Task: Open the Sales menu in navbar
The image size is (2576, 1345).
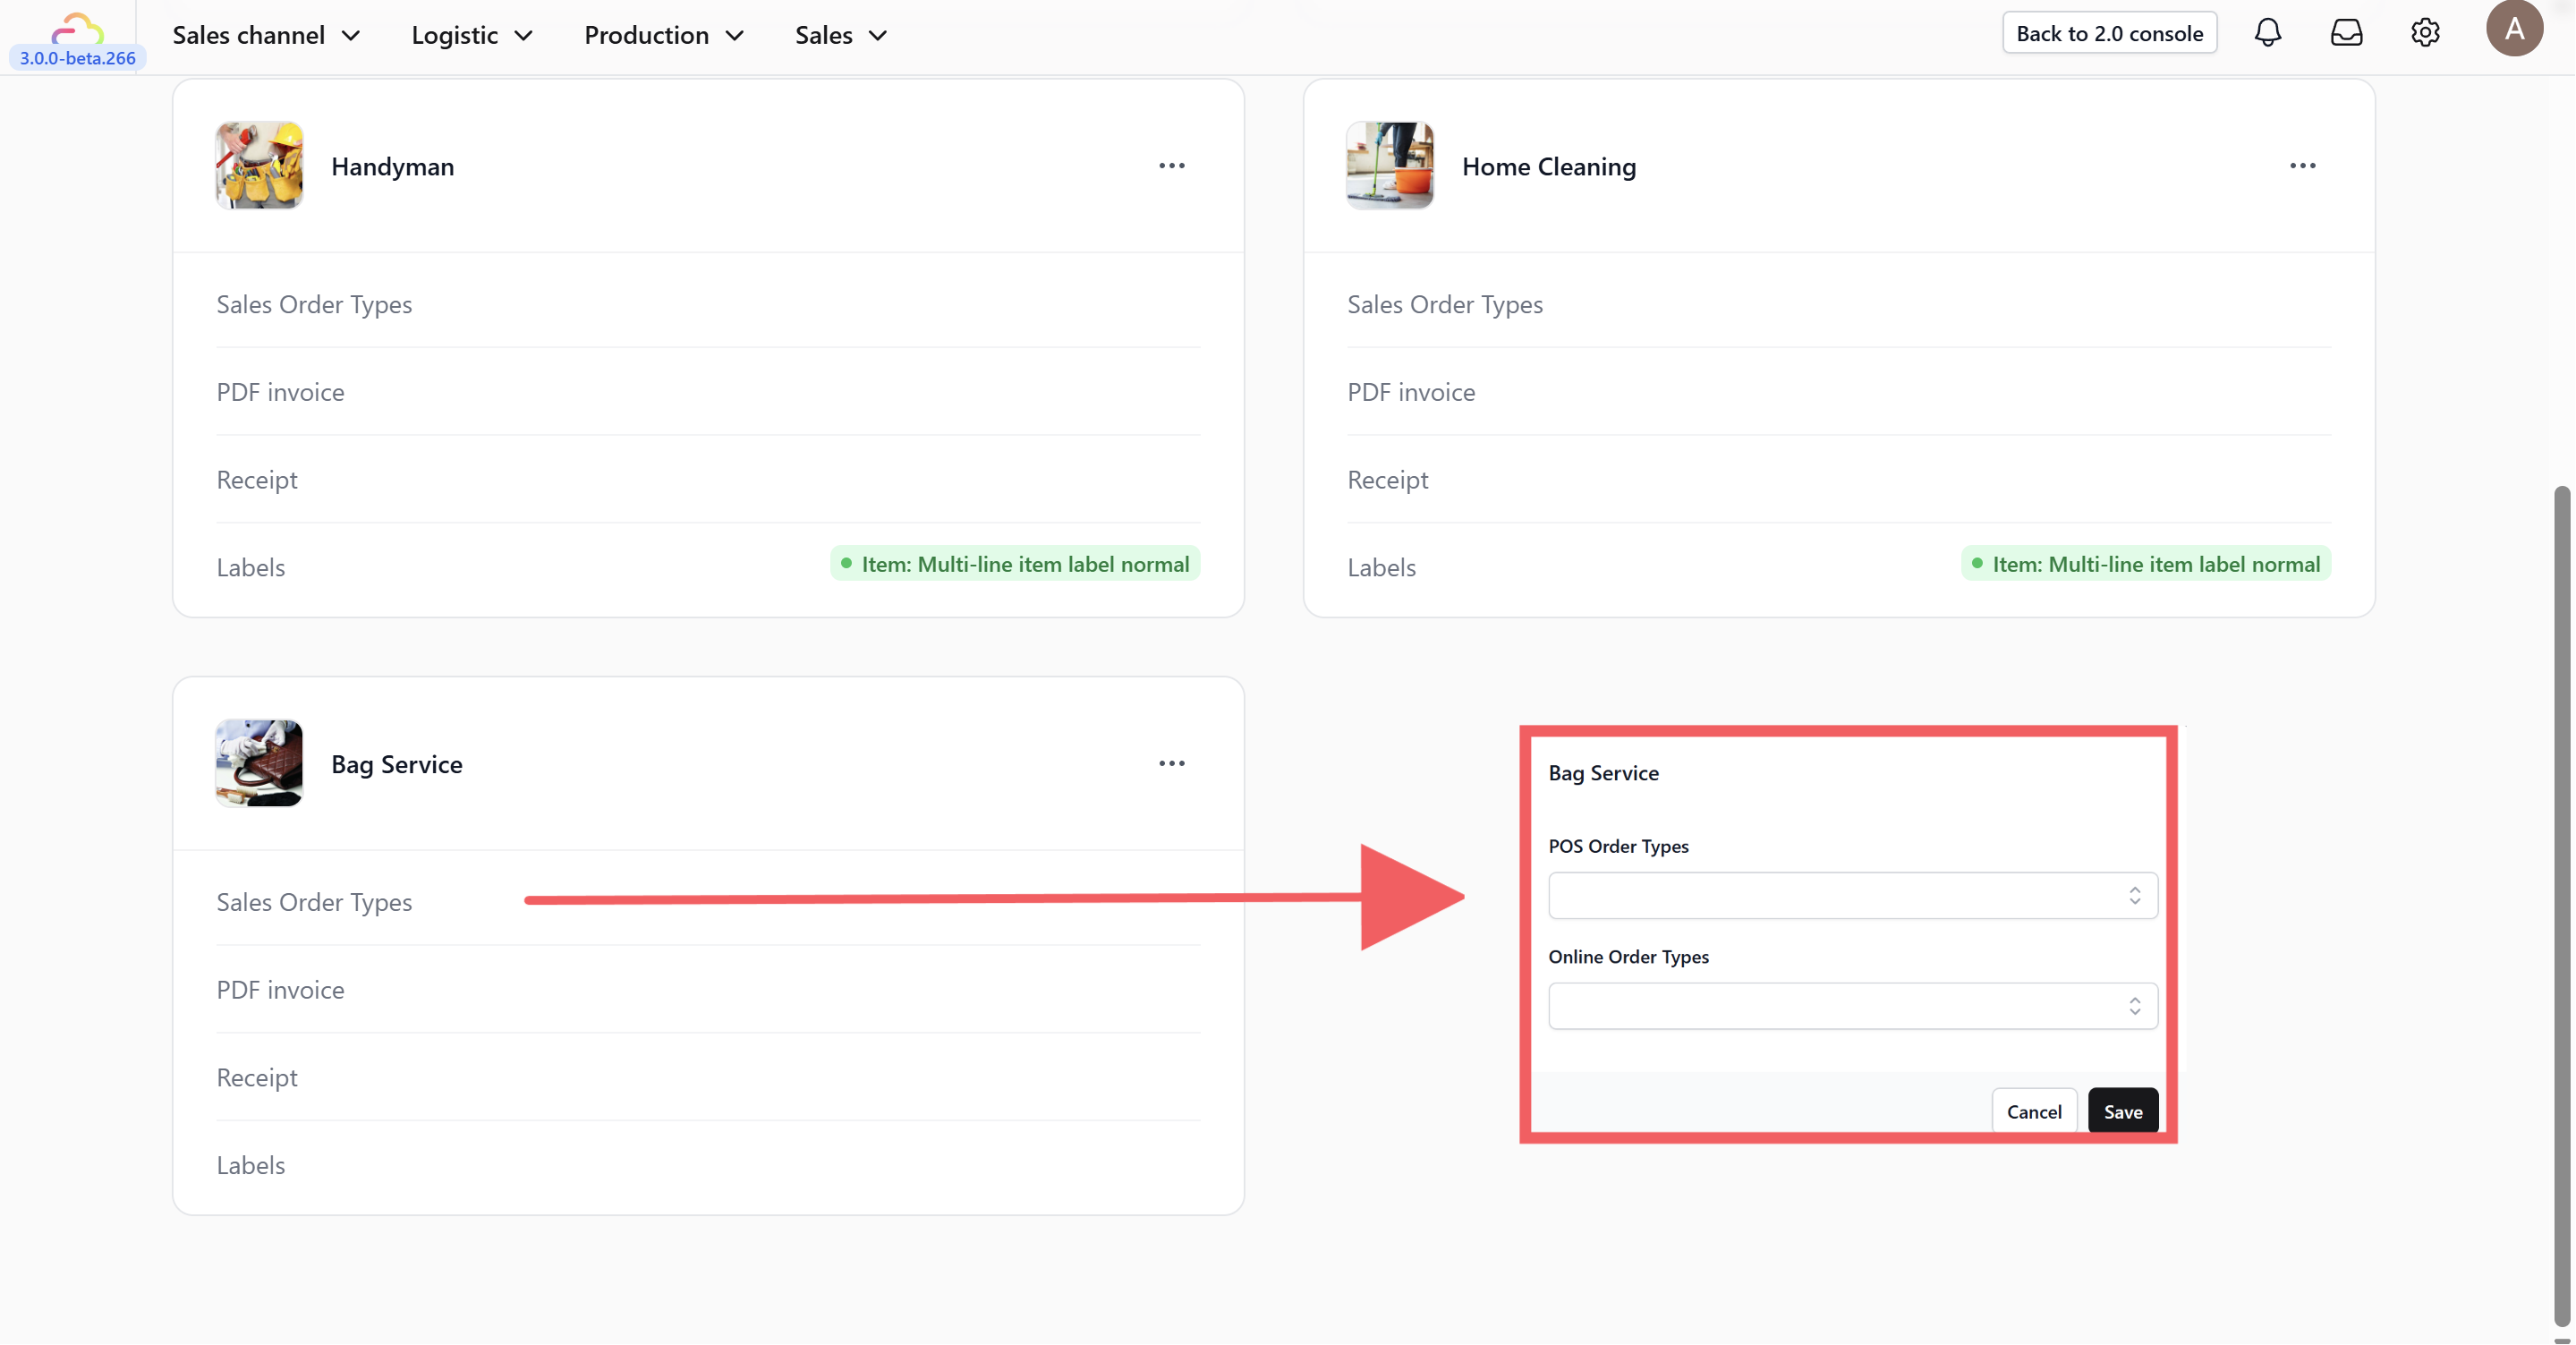Action: point(840,35)
